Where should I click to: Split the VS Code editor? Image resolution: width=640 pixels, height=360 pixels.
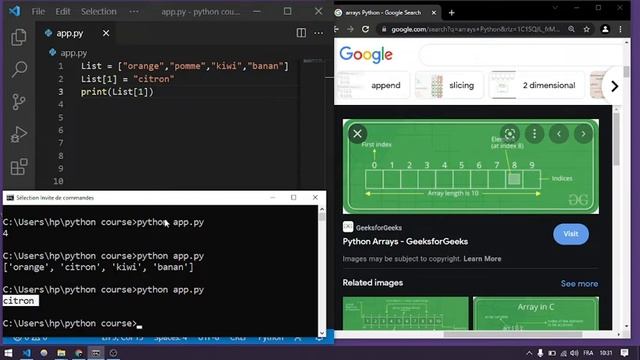pos(301,33)
